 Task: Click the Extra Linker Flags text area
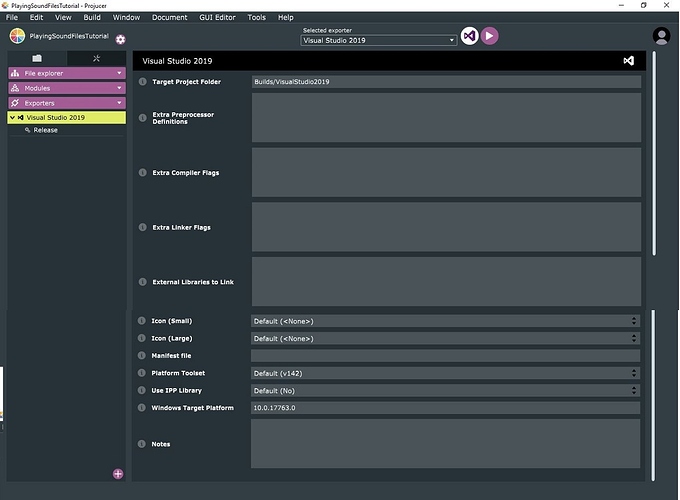point(446,227)
